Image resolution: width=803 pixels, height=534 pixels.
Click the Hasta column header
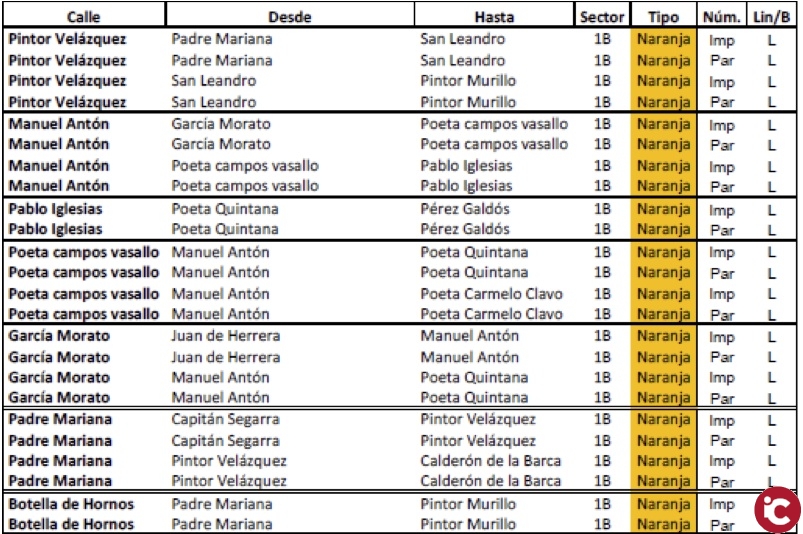pos(494,17)
